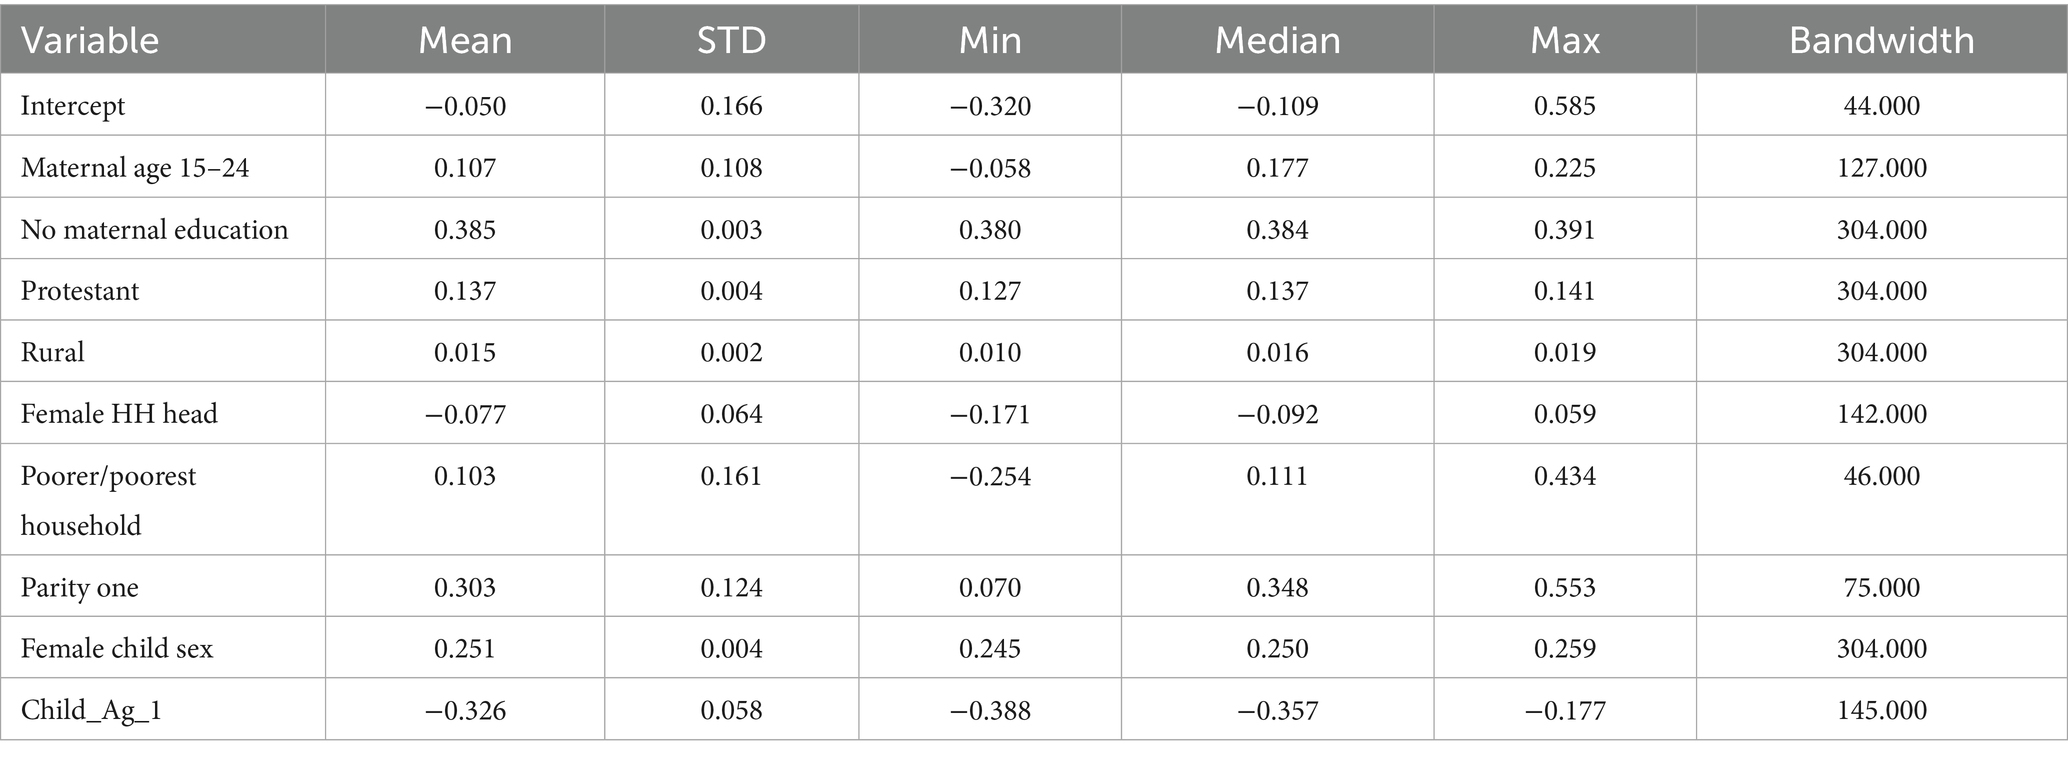Select the Max column header
This screenshot has width=2068, height=758.
[1565, 40]
